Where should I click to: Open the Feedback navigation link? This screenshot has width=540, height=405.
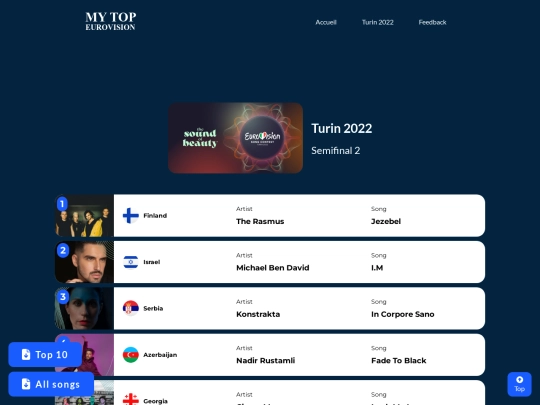pos(432,22)
